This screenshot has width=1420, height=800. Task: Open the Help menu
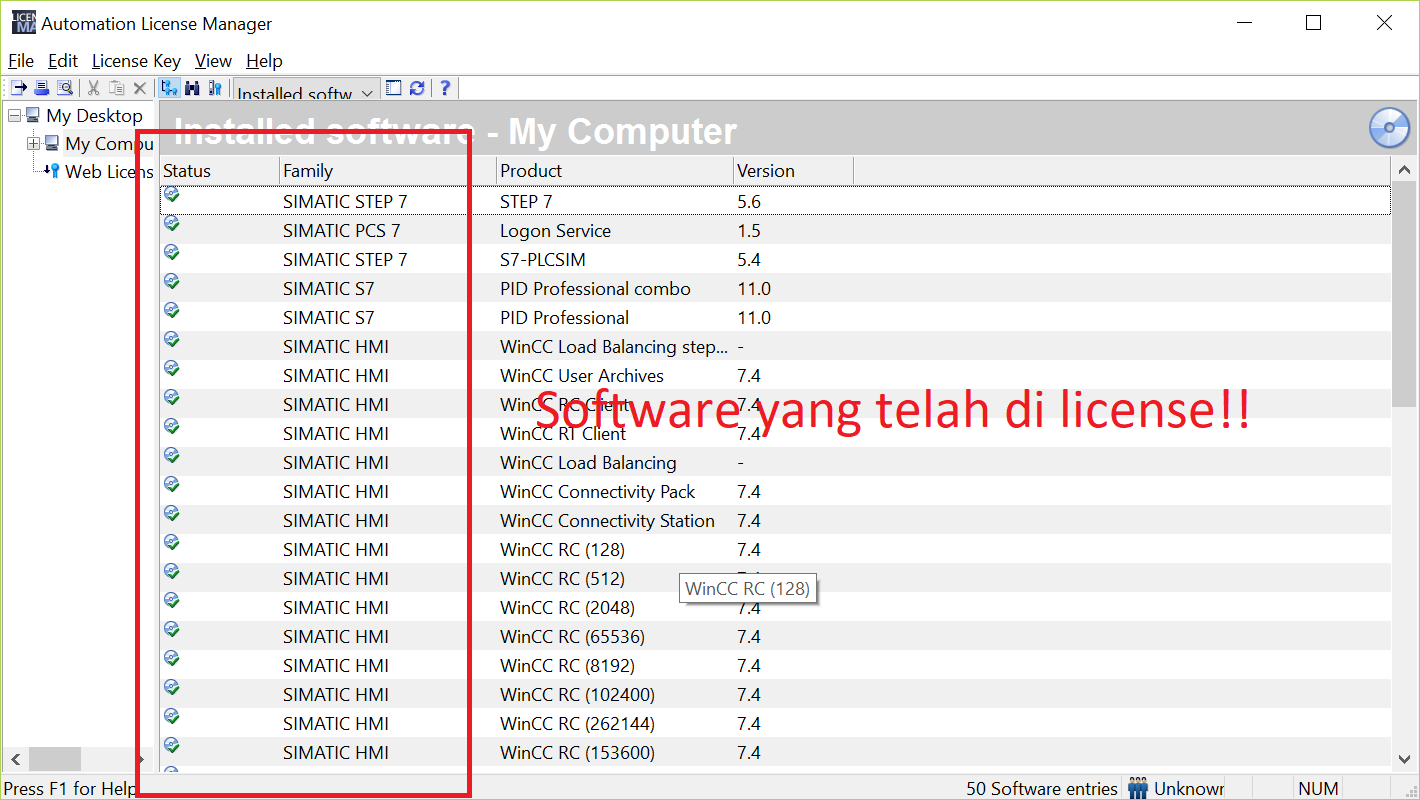tap(264, 61)
